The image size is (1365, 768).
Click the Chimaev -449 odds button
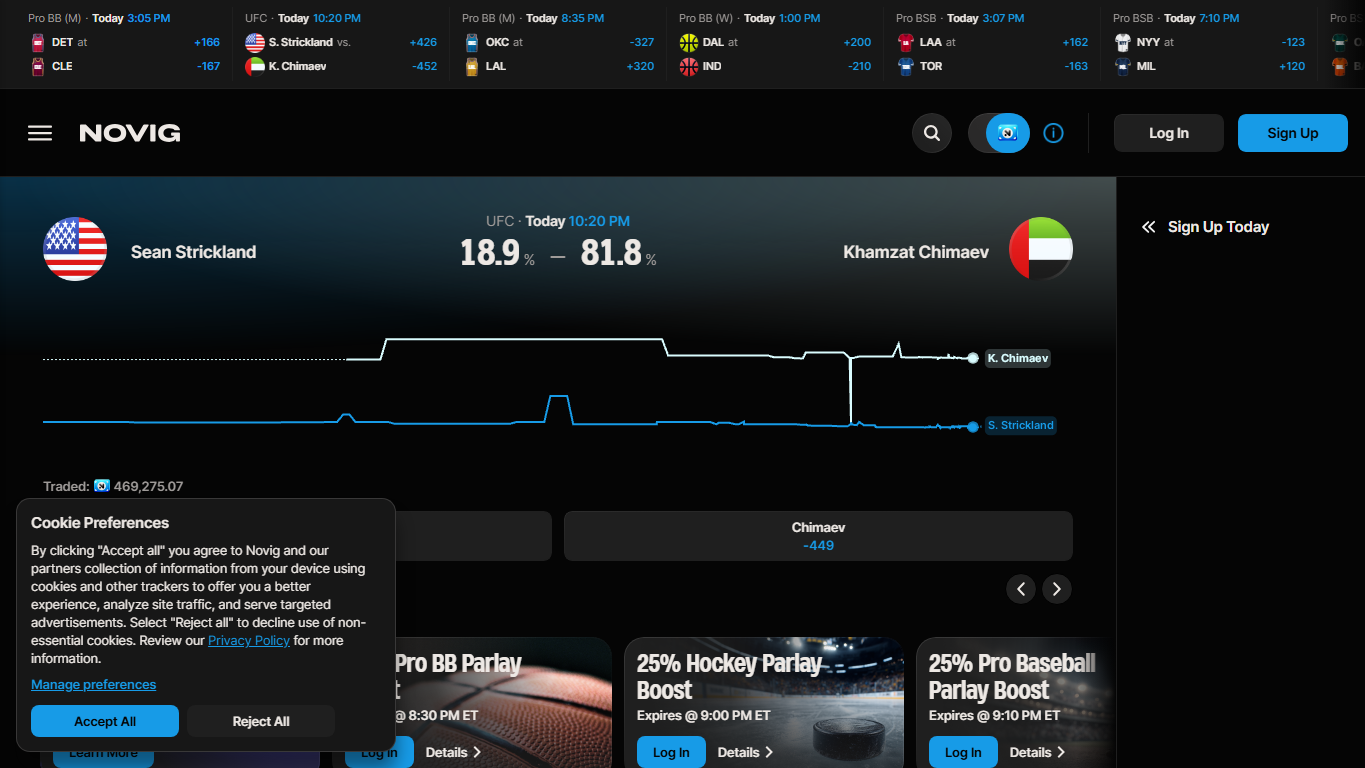pyautogui.click(x=818, y=536)
